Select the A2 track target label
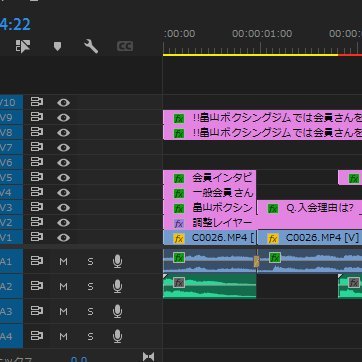Viewport: 362px width, 362px height. [11, 286]
